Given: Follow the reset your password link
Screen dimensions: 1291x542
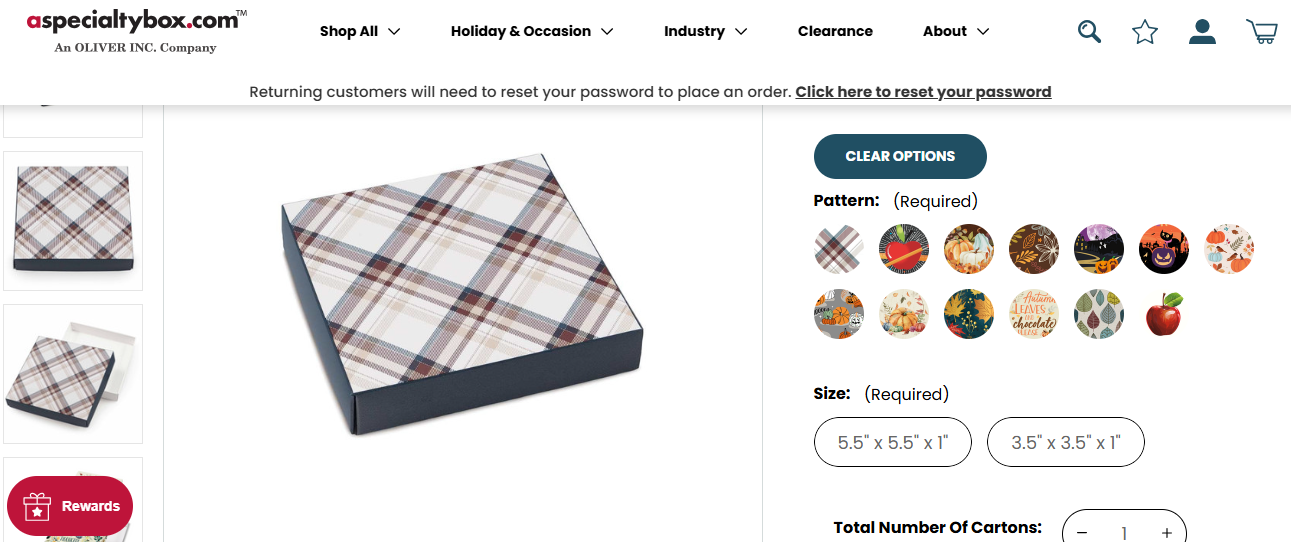Looking at the screenshot, I should [x=923, y=92].
